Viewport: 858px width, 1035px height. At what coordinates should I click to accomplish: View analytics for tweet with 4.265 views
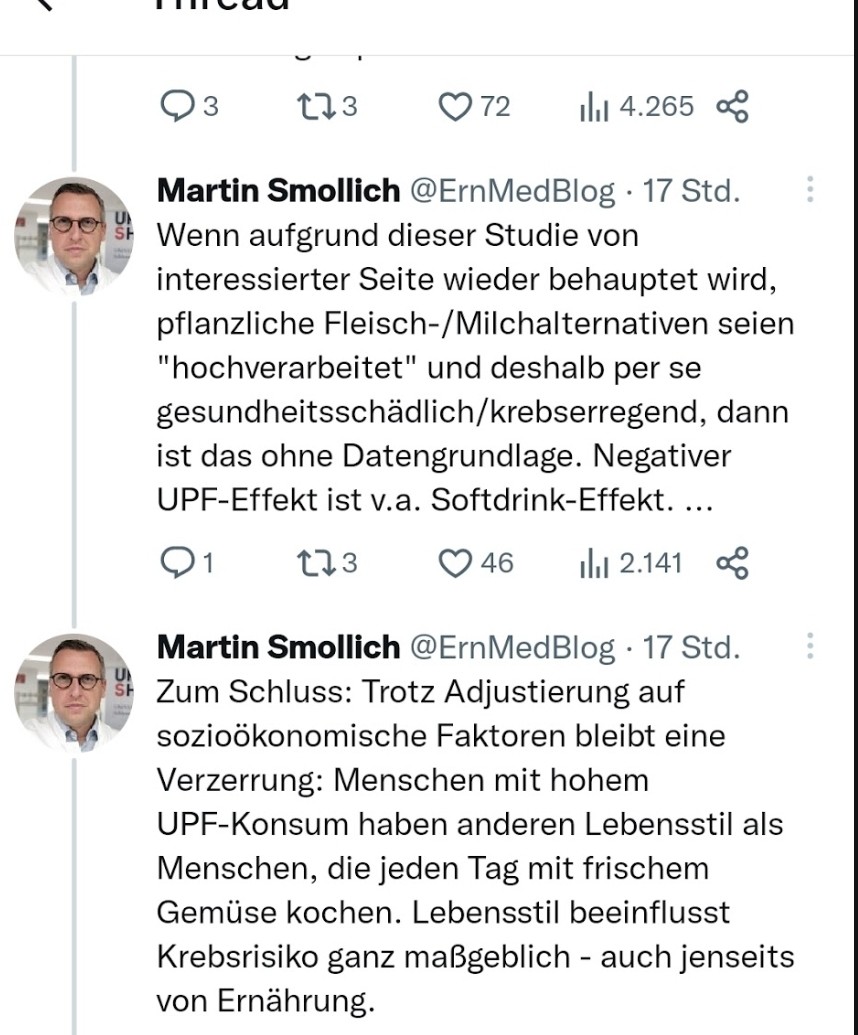(636, 106)
